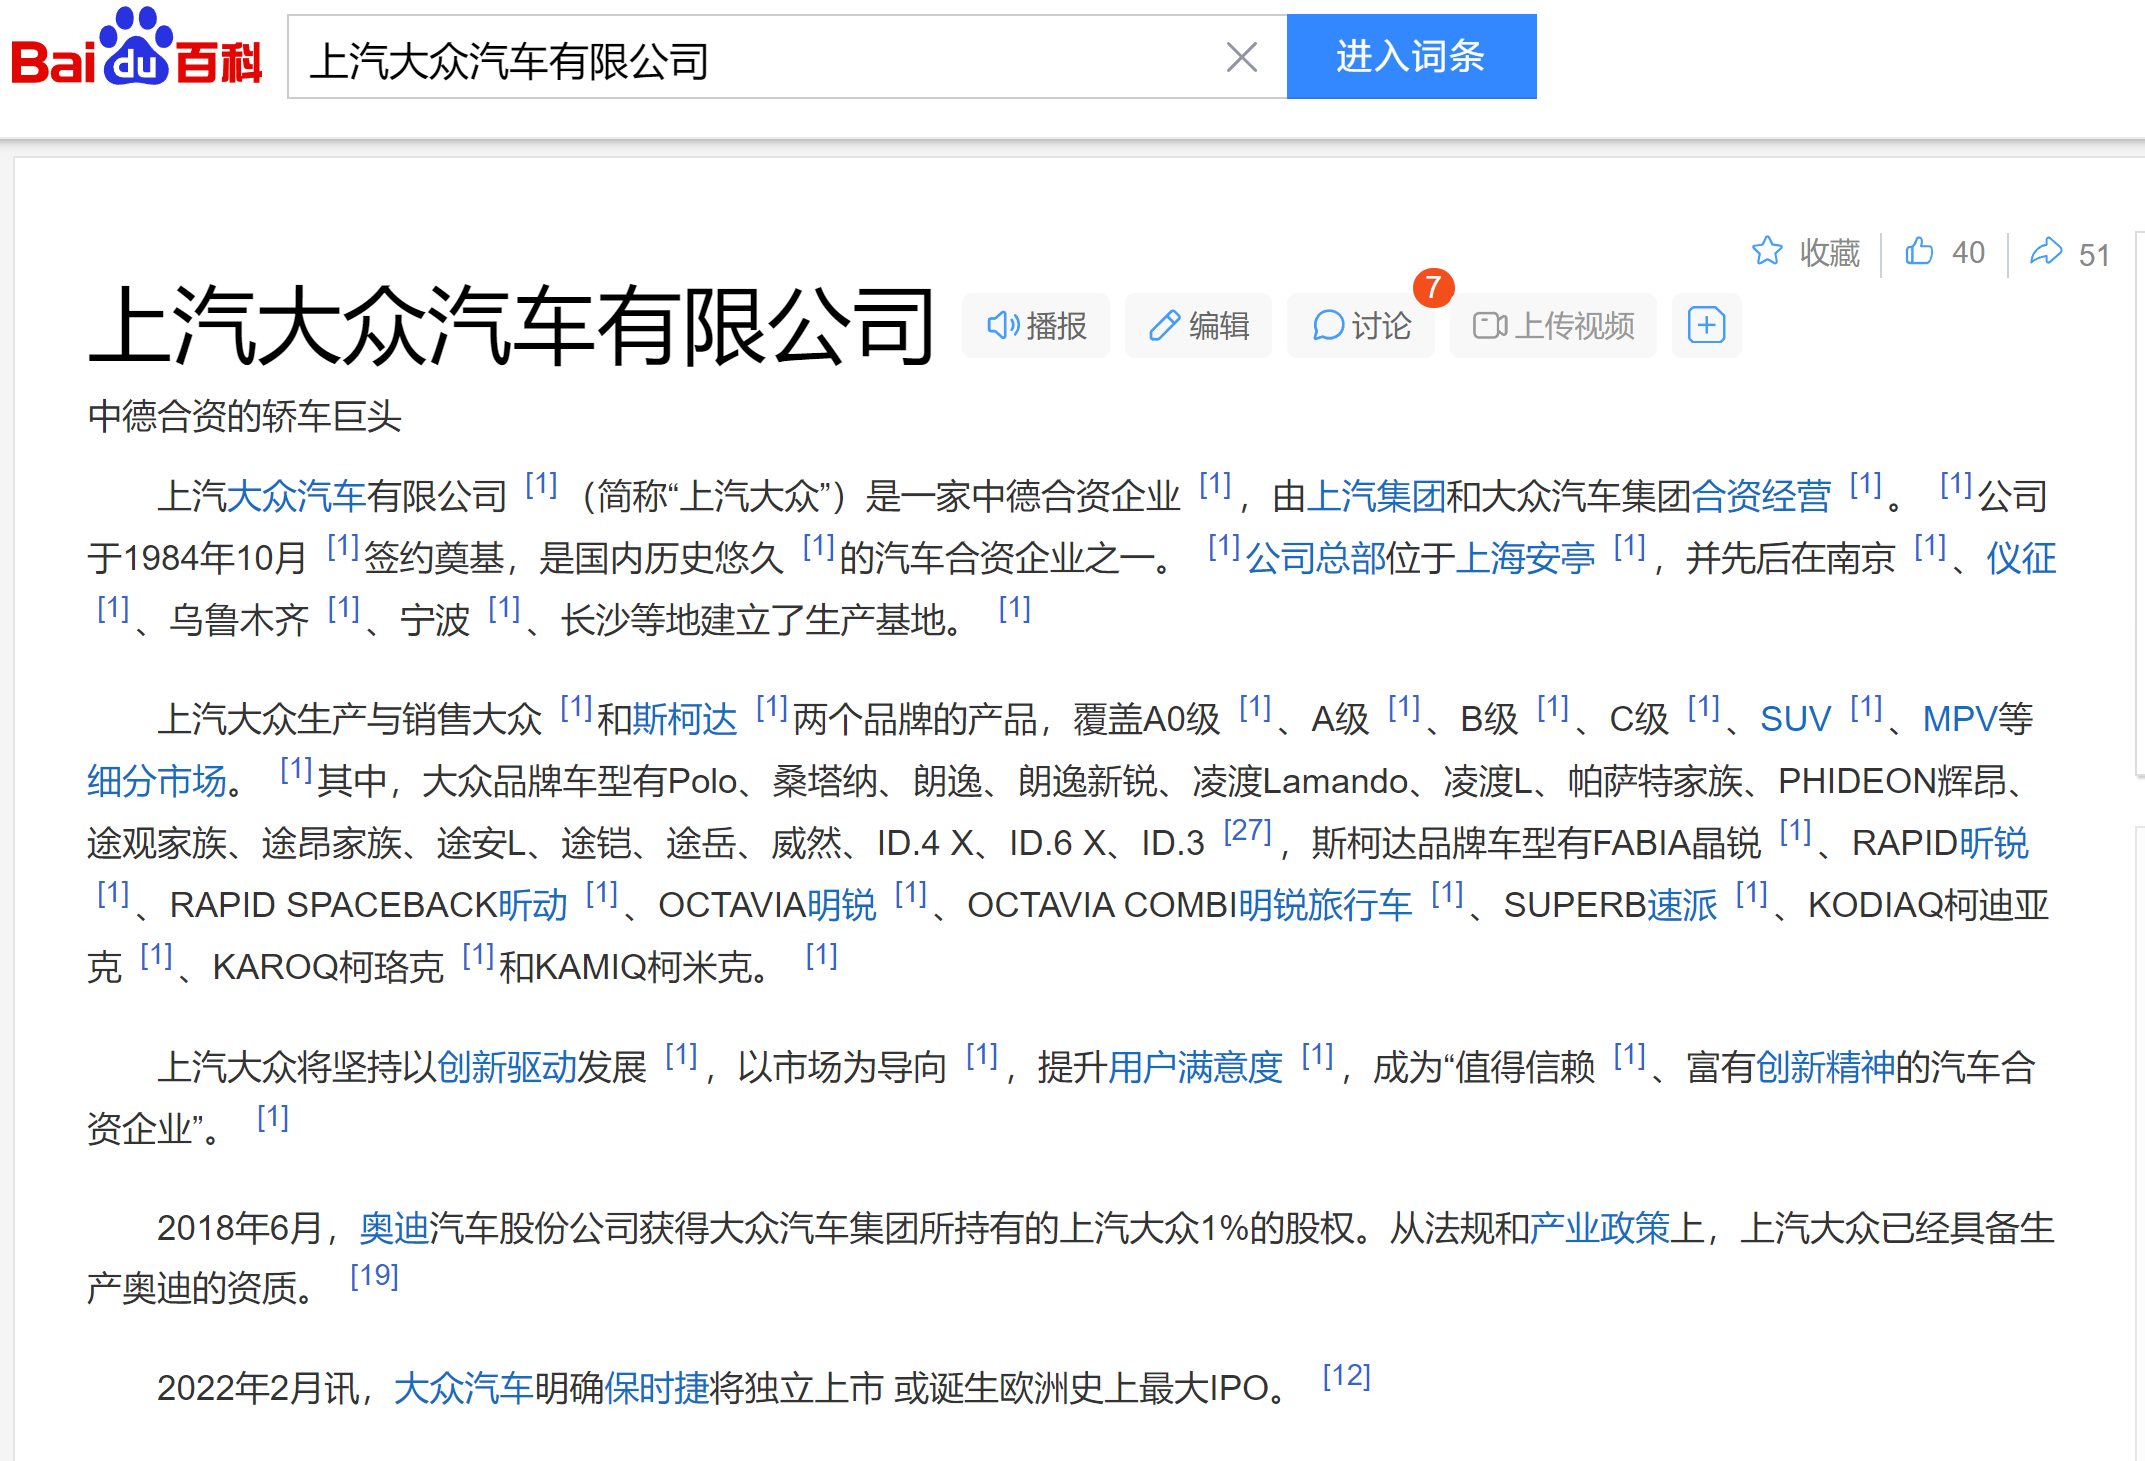2145x1461 pixels.
Task: Open the 昕动 link after RAPID SPACEBACK
Action: coord(533,905)
